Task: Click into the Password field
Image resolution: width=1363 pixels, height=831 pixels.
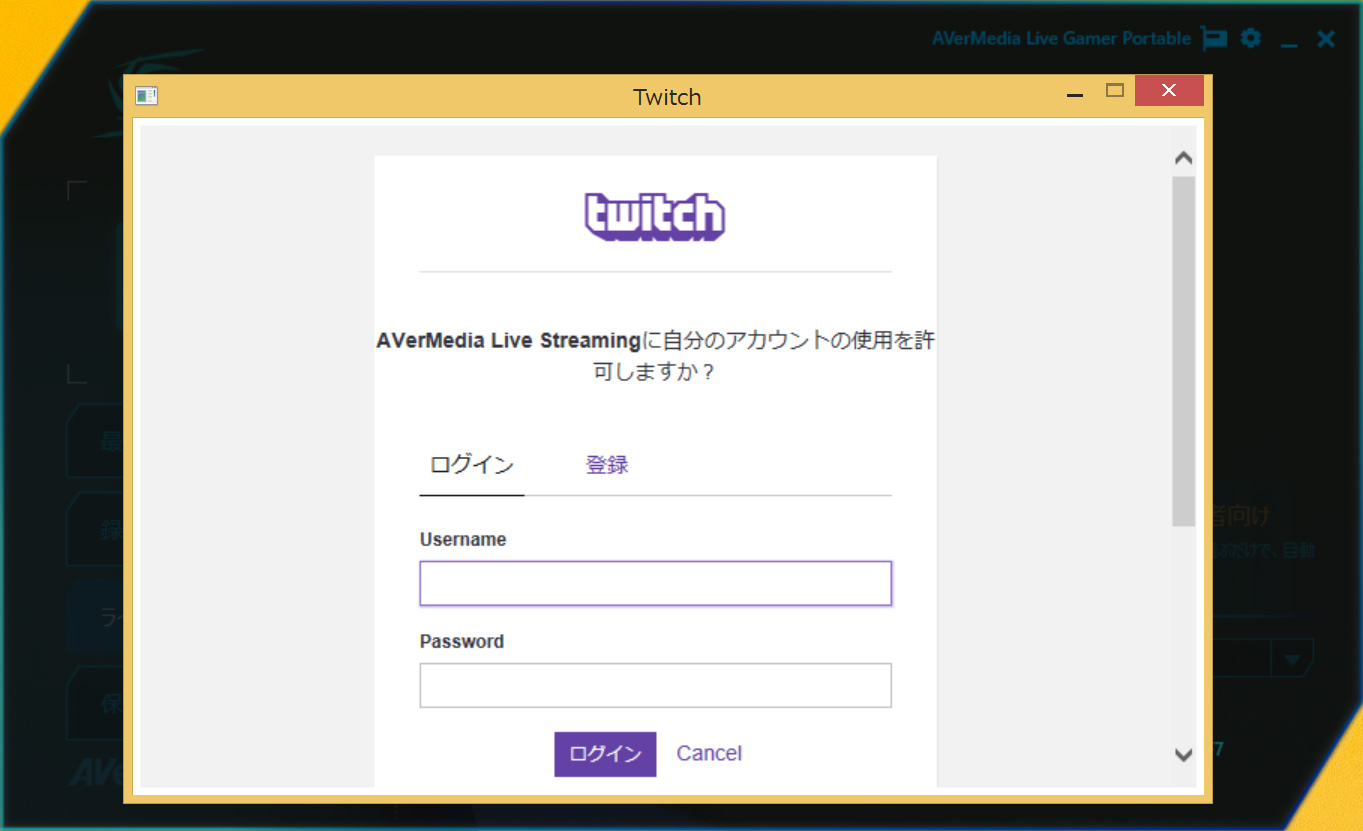Action: (655, 686)
